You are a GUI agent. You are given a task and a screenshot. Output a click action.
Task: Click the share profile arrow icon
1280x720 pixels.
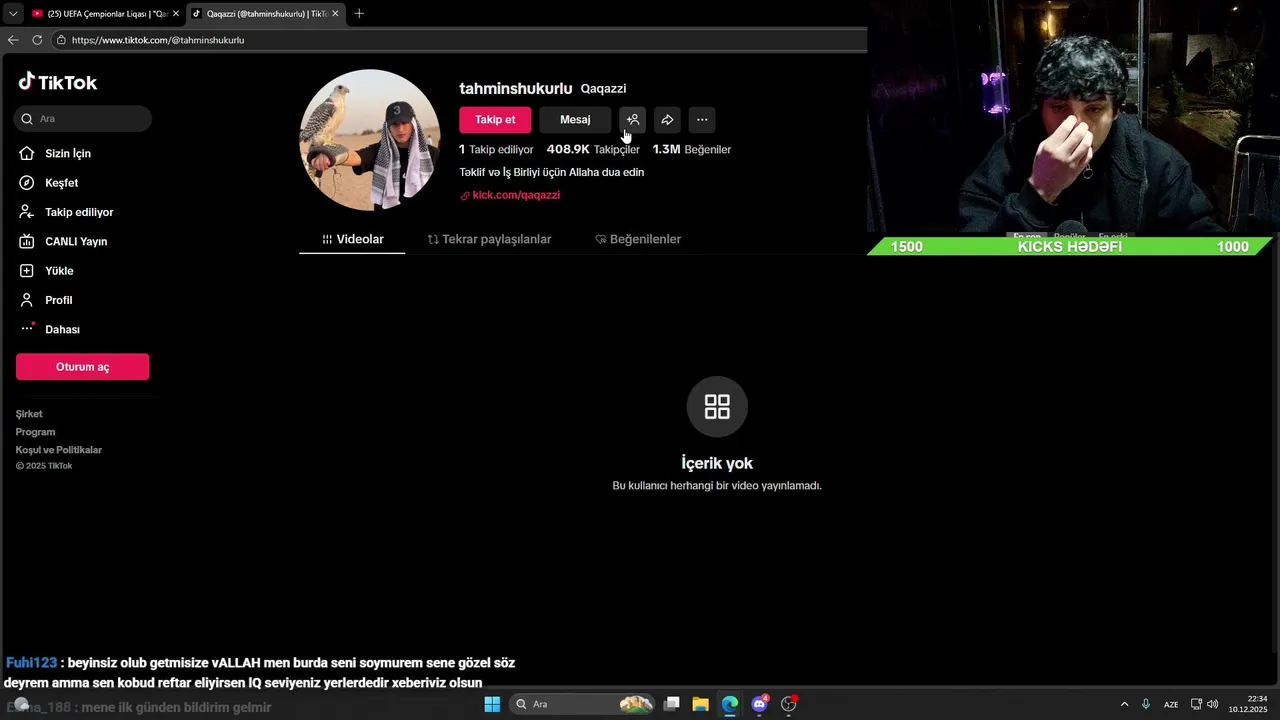click(667, 120)
